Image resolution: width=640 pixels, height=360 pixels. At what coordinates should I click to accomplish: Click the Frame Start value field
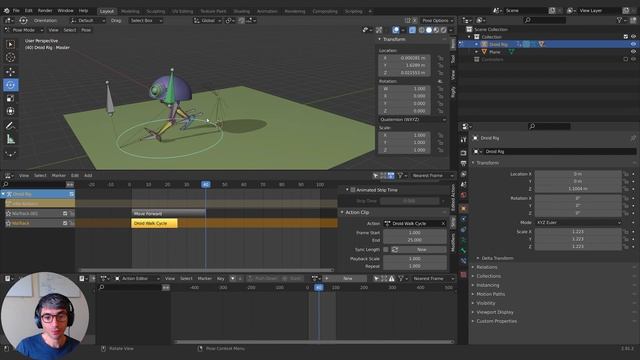[x=415, y=233]
